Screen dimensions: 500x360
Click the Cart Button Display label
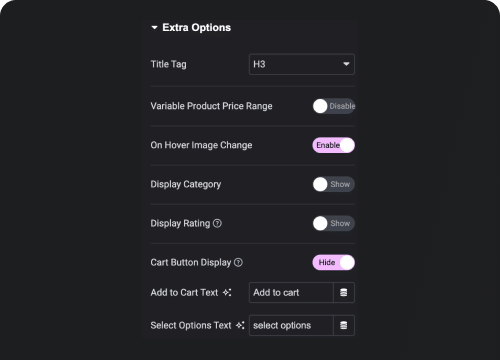[191, 262]
